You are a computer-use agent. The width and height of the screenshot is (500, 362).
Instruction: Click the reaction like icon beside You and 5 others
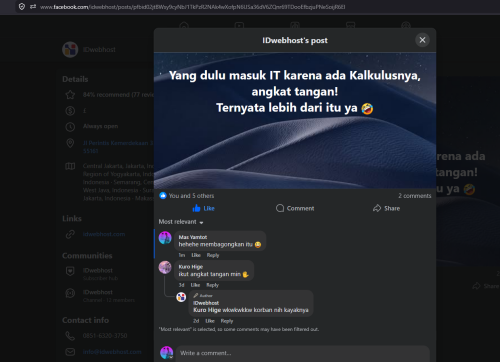(x=163, y=196)
